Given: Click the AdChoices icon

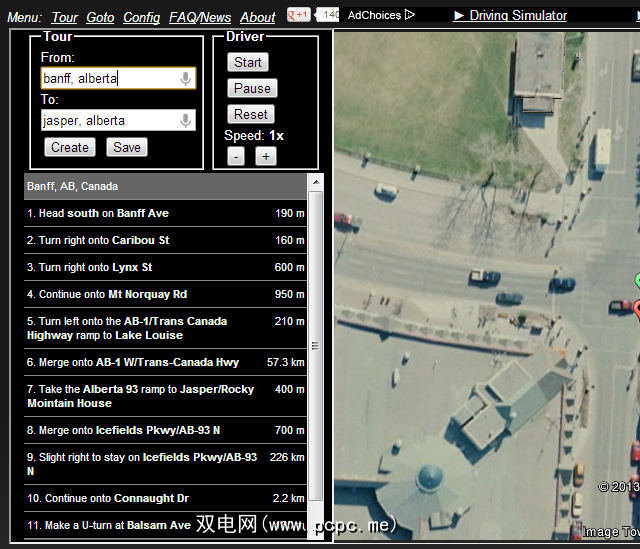Looking at the screenshot, I should click(x=409, y=15).
